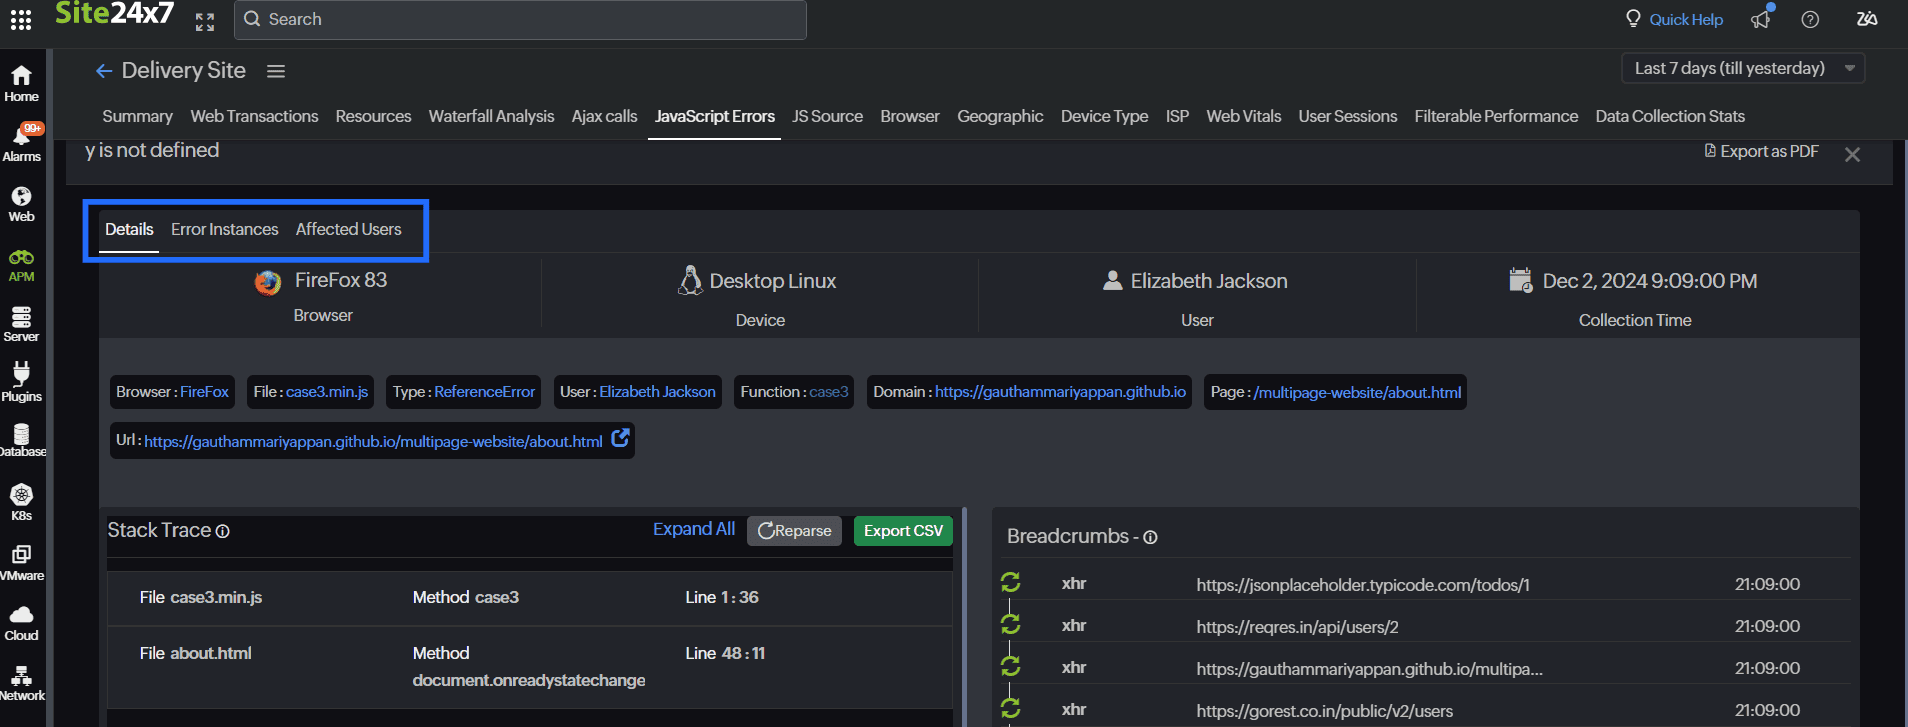Open Alarms in sidebar
The width and height of the screenshot is (1908, 727).
[21, 143]
